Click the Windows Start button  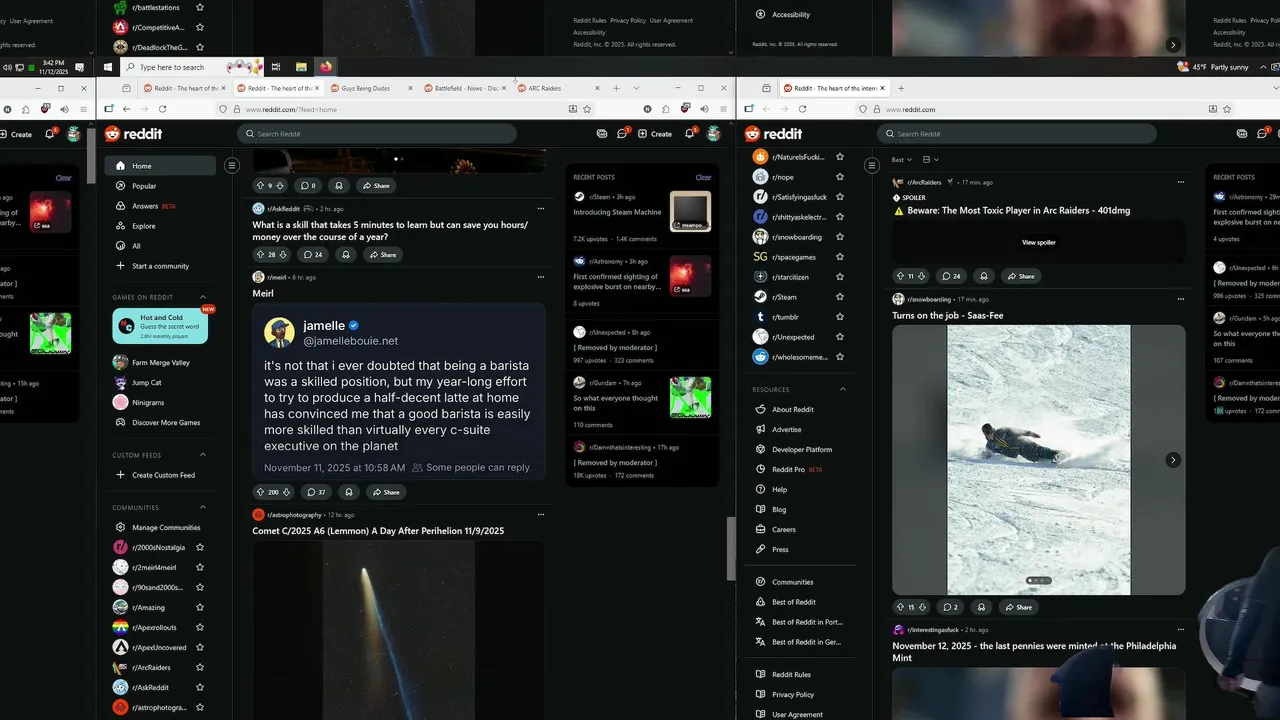click(108, 67)
